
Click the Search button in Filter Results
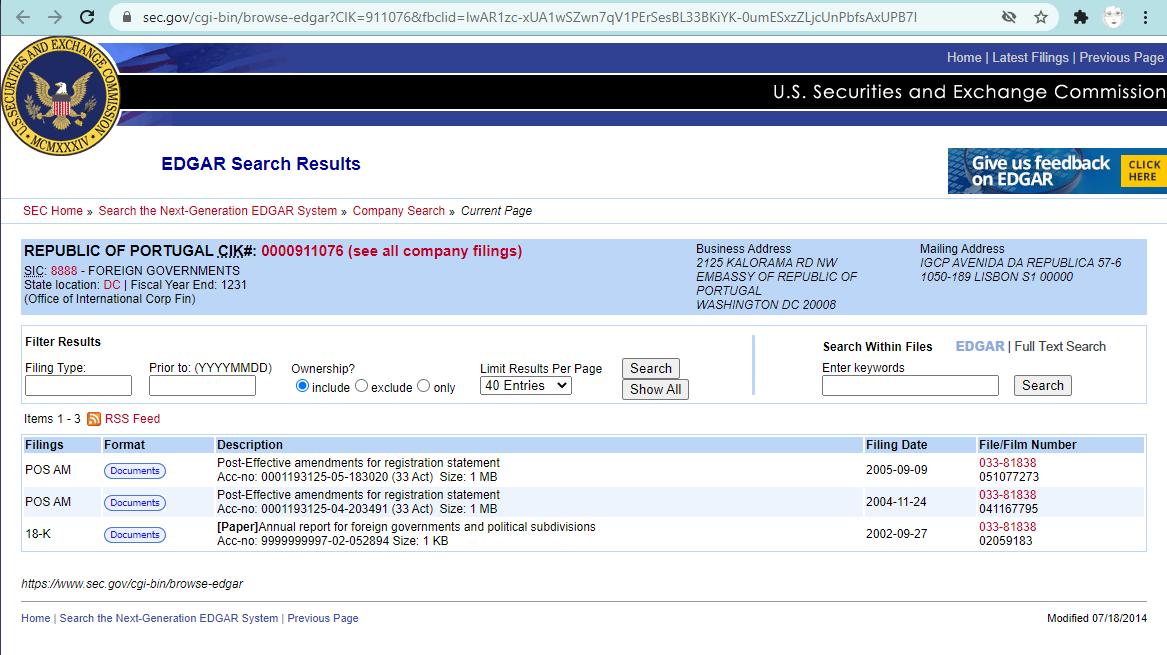(650, 368)
